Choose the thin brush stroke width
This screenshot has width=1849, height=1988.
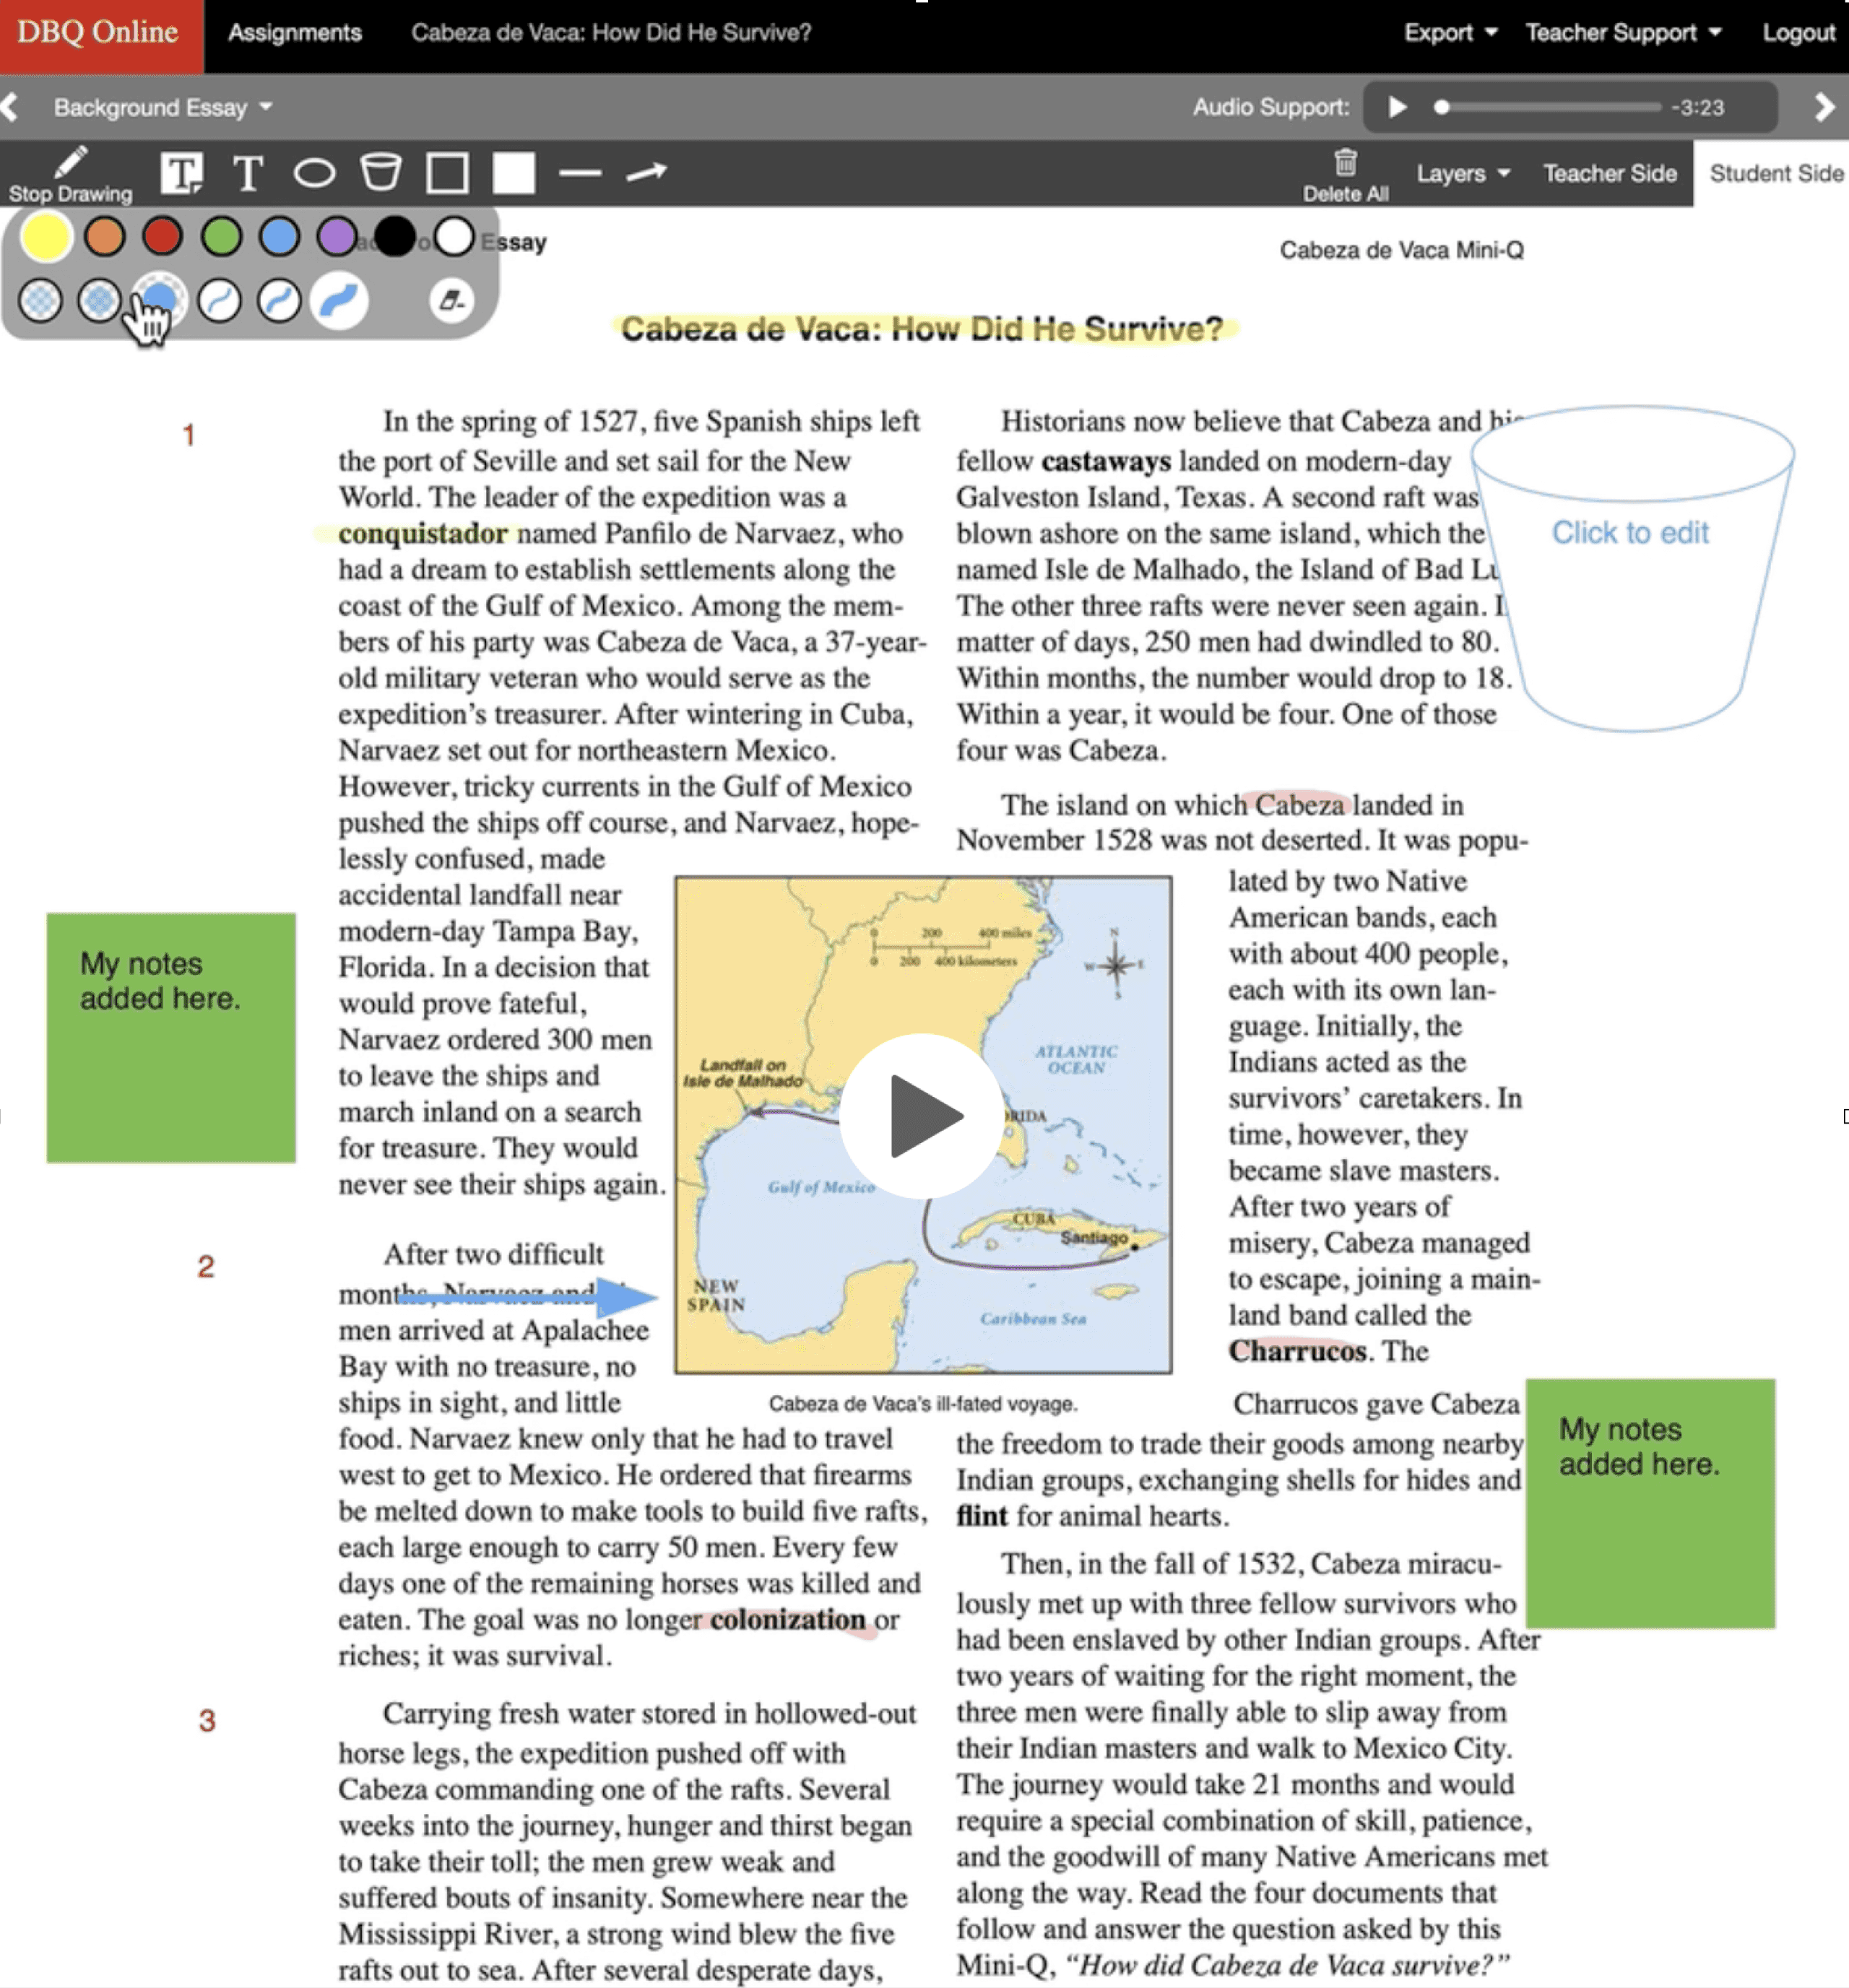point(219,300)
